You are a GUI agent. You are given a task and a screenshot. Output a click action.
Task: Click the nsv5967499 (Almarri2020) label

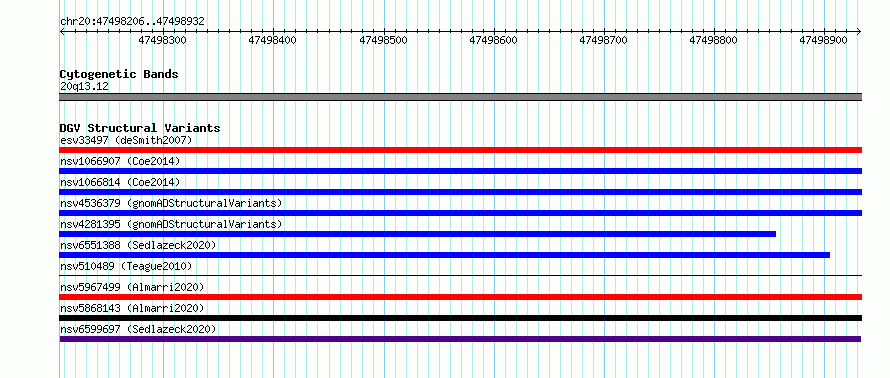(x=132, y=287)
